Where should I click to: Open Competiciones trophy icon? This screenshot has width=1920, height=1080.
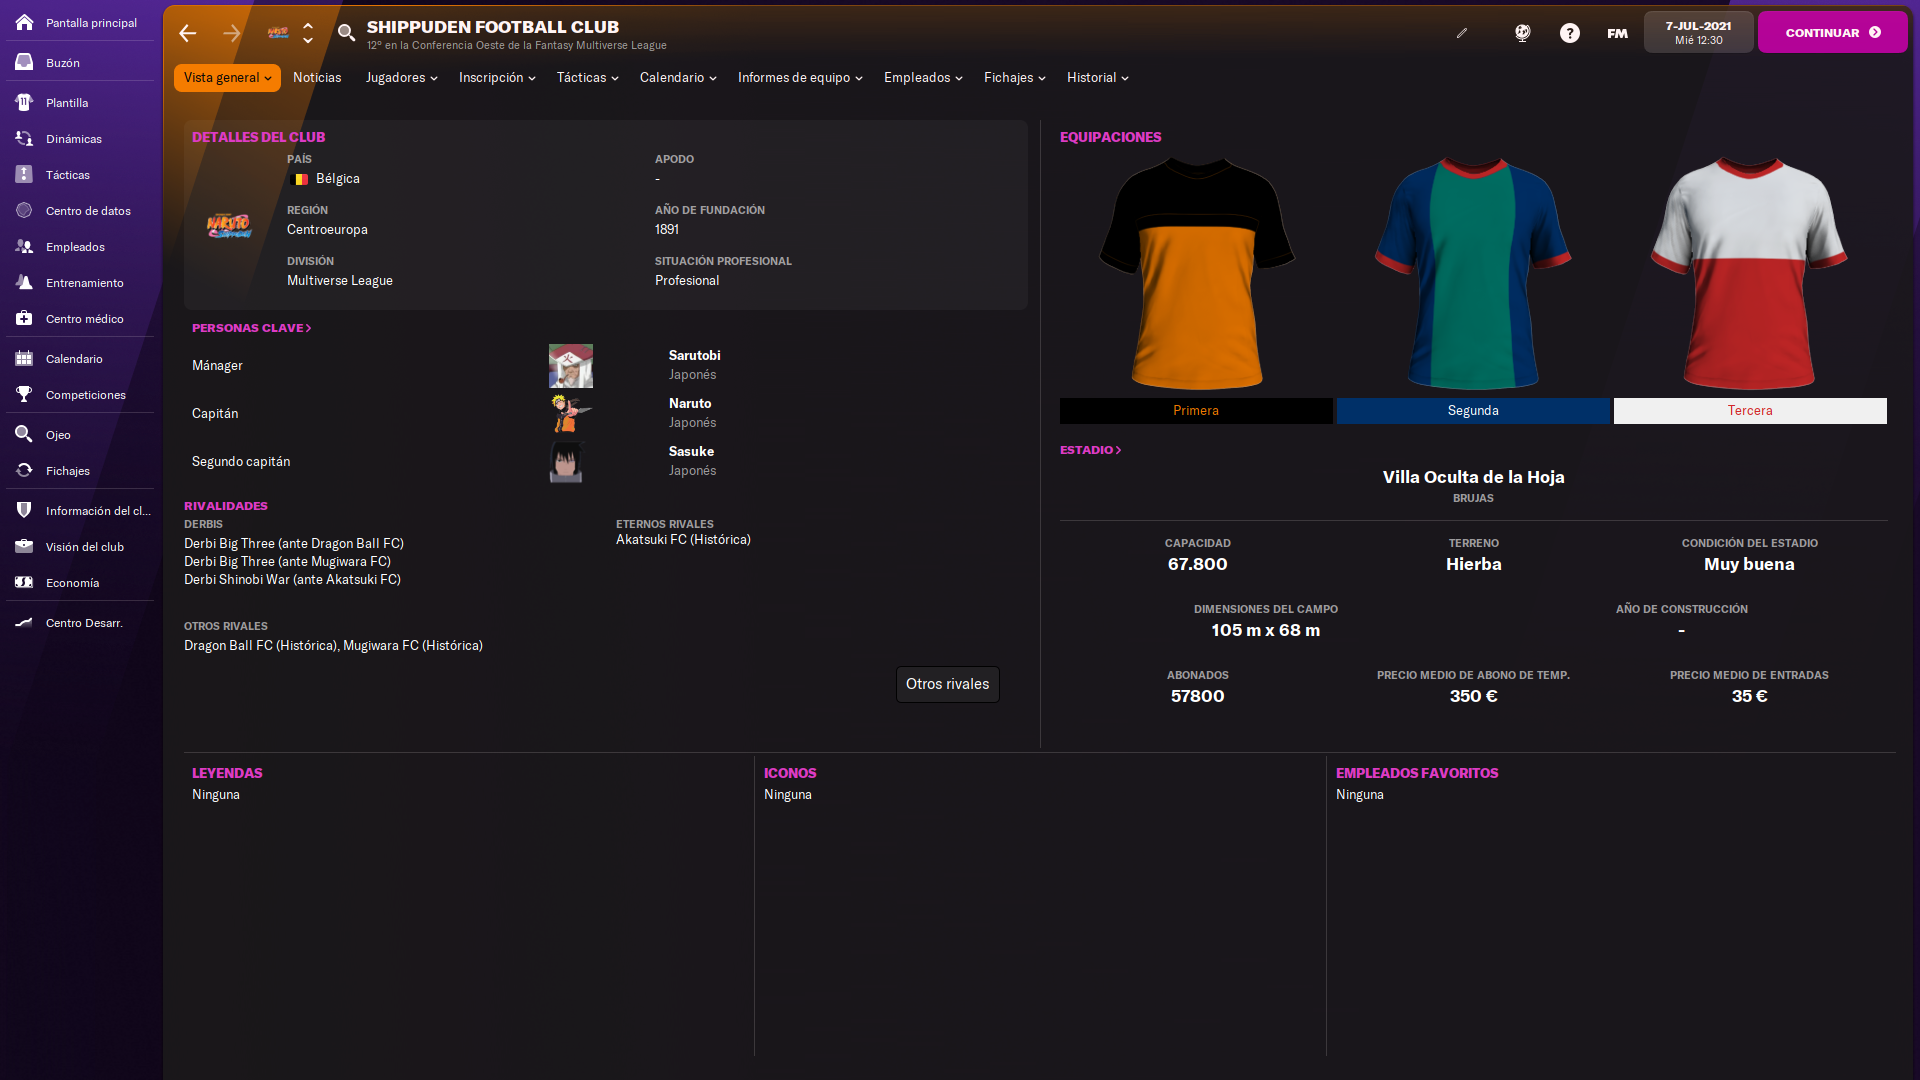coord(24,394)
